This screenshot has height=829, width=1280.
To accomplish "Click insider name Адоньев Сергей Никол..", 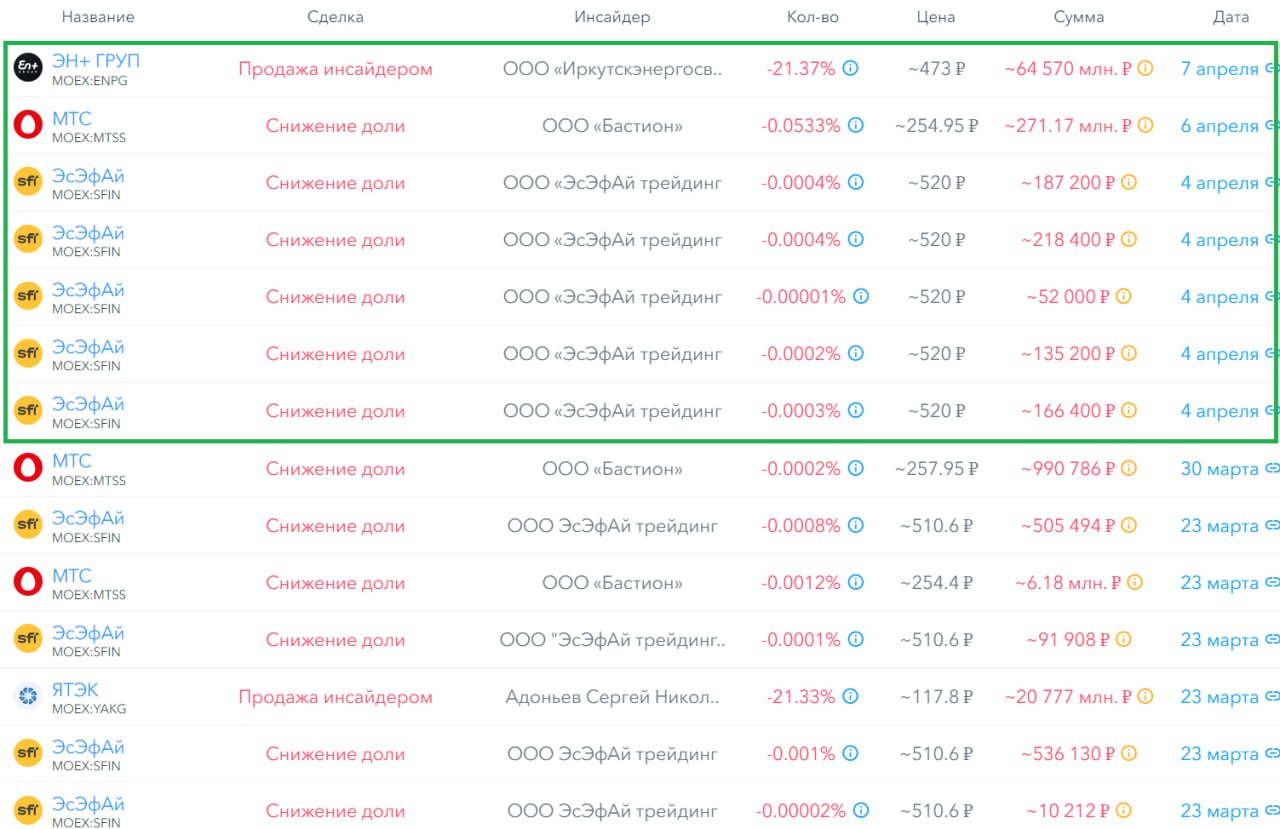I will 612,697.
